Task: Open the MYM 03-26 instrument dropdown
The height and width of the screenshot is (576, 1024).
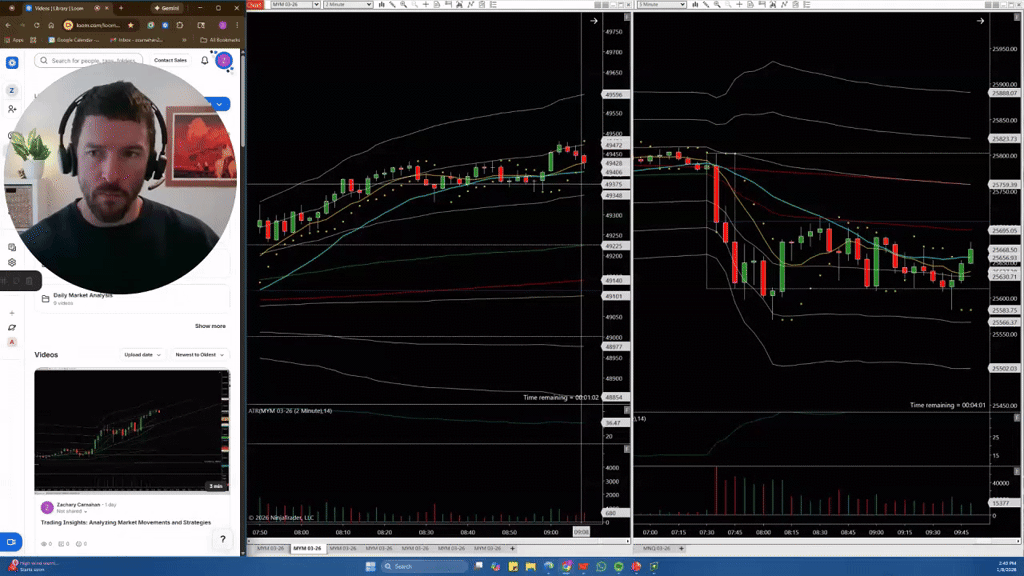Action: pos(316,5)
